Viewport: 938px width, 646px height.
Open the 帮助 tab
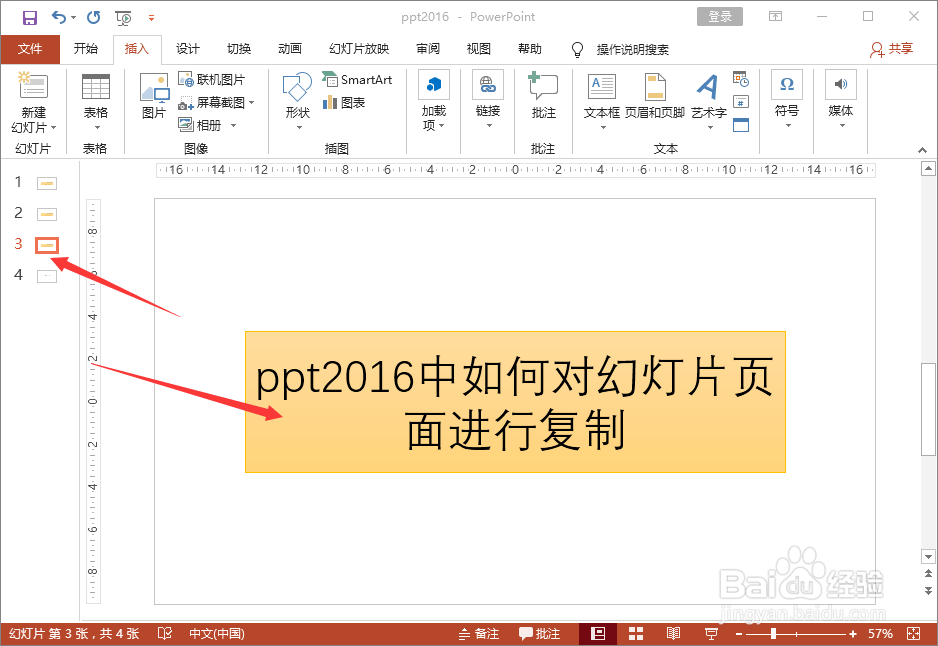coord(529,49)
